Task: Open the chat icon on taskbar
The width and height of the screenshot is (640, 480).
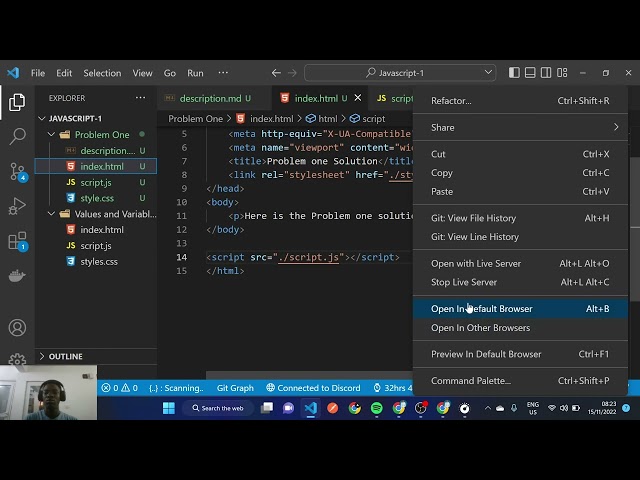Action: [x=289, y=408]
